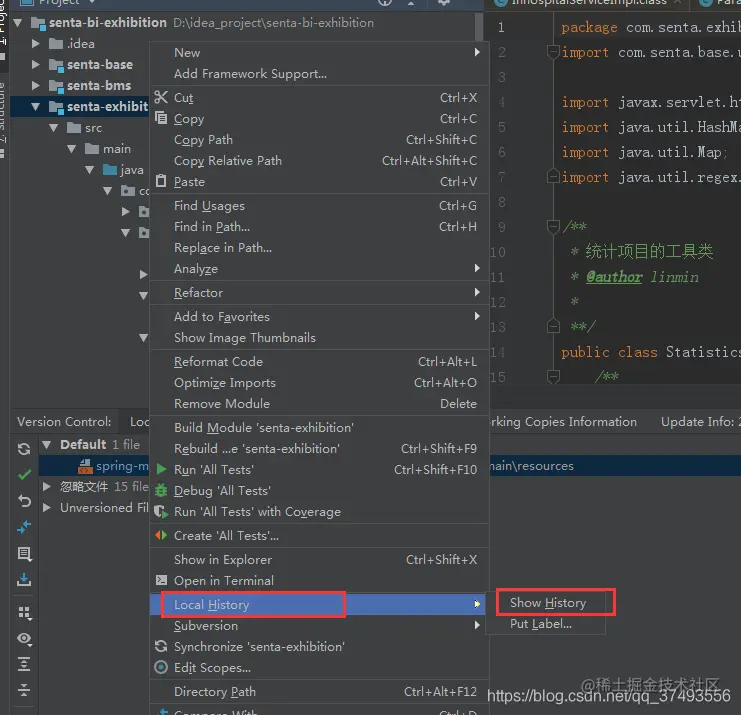Collapse the Default changelist node
This screenshot has height=715, width=741.
point(46,444)
